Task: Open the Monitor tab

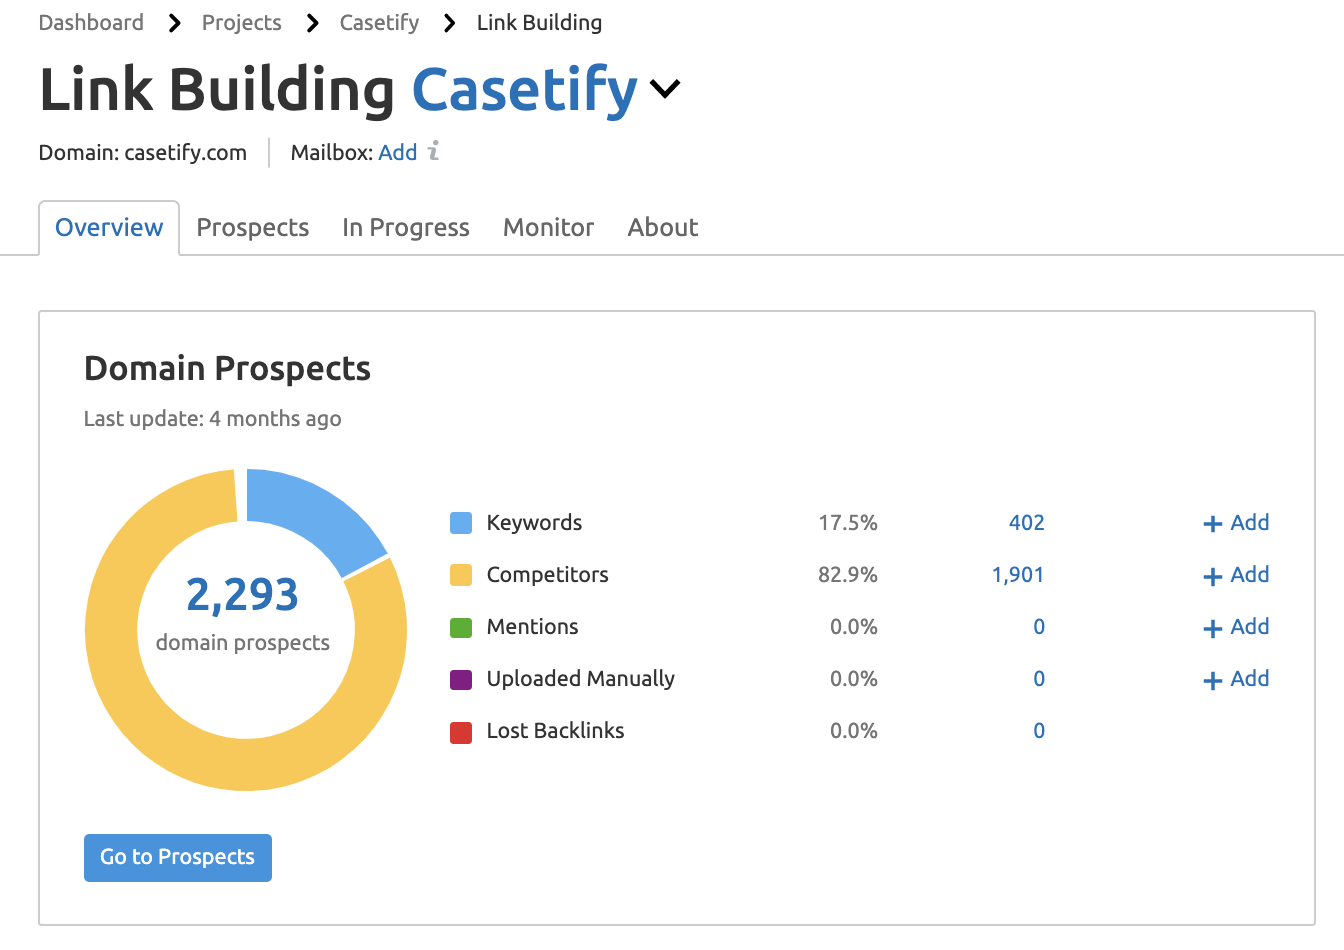Action: coord(548,228)
